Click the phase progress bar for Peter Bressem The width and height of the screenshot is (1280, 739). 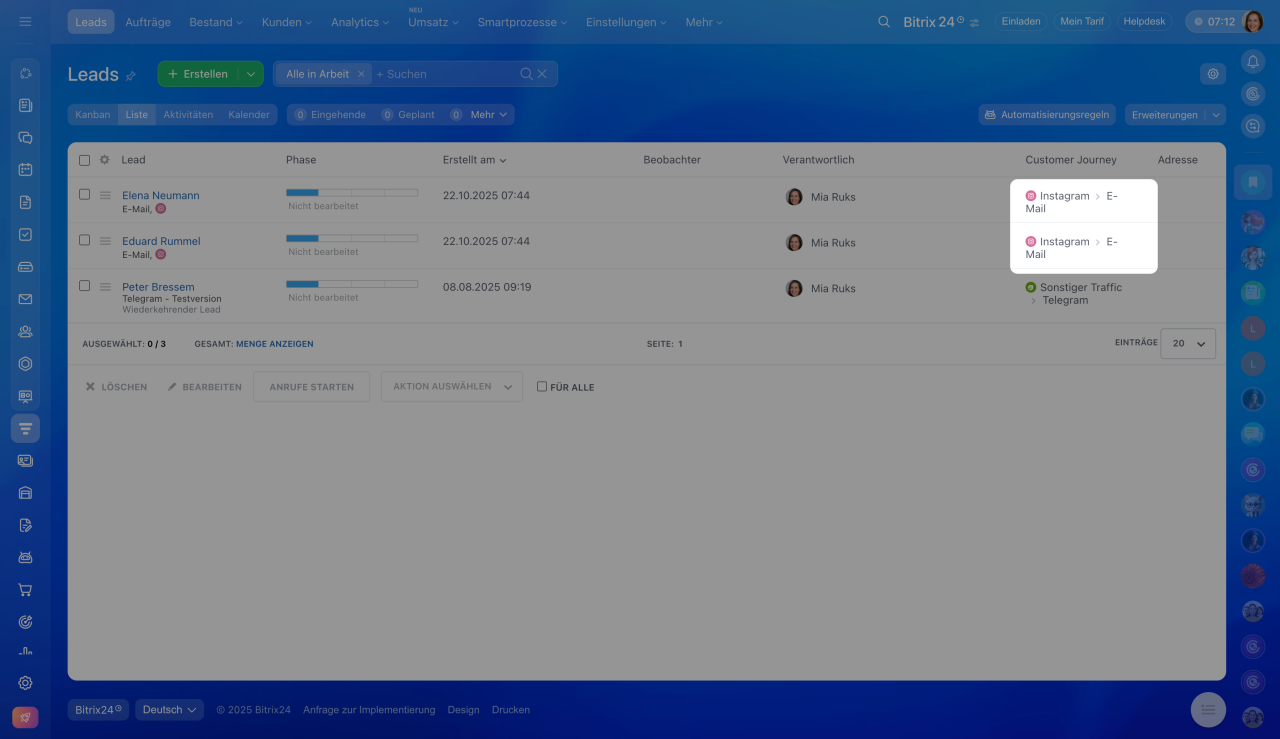click(x=352, y=284)
